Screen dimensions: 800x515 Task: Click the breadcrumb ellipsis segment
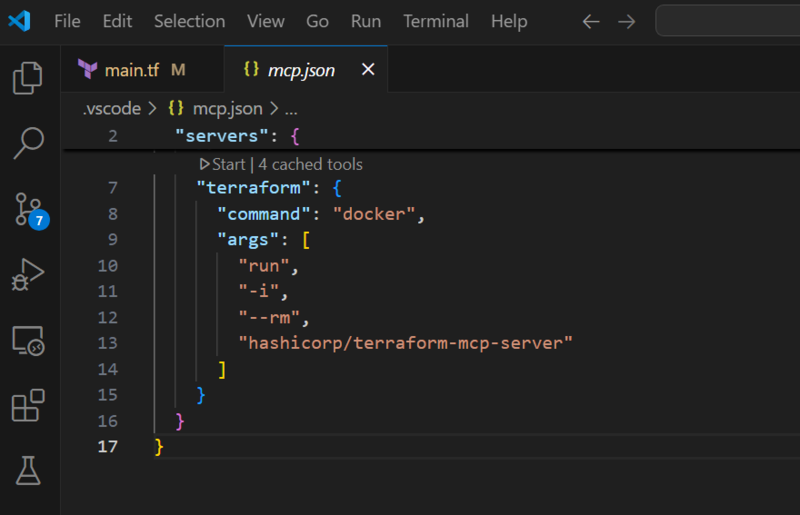(x=291, y=110)
